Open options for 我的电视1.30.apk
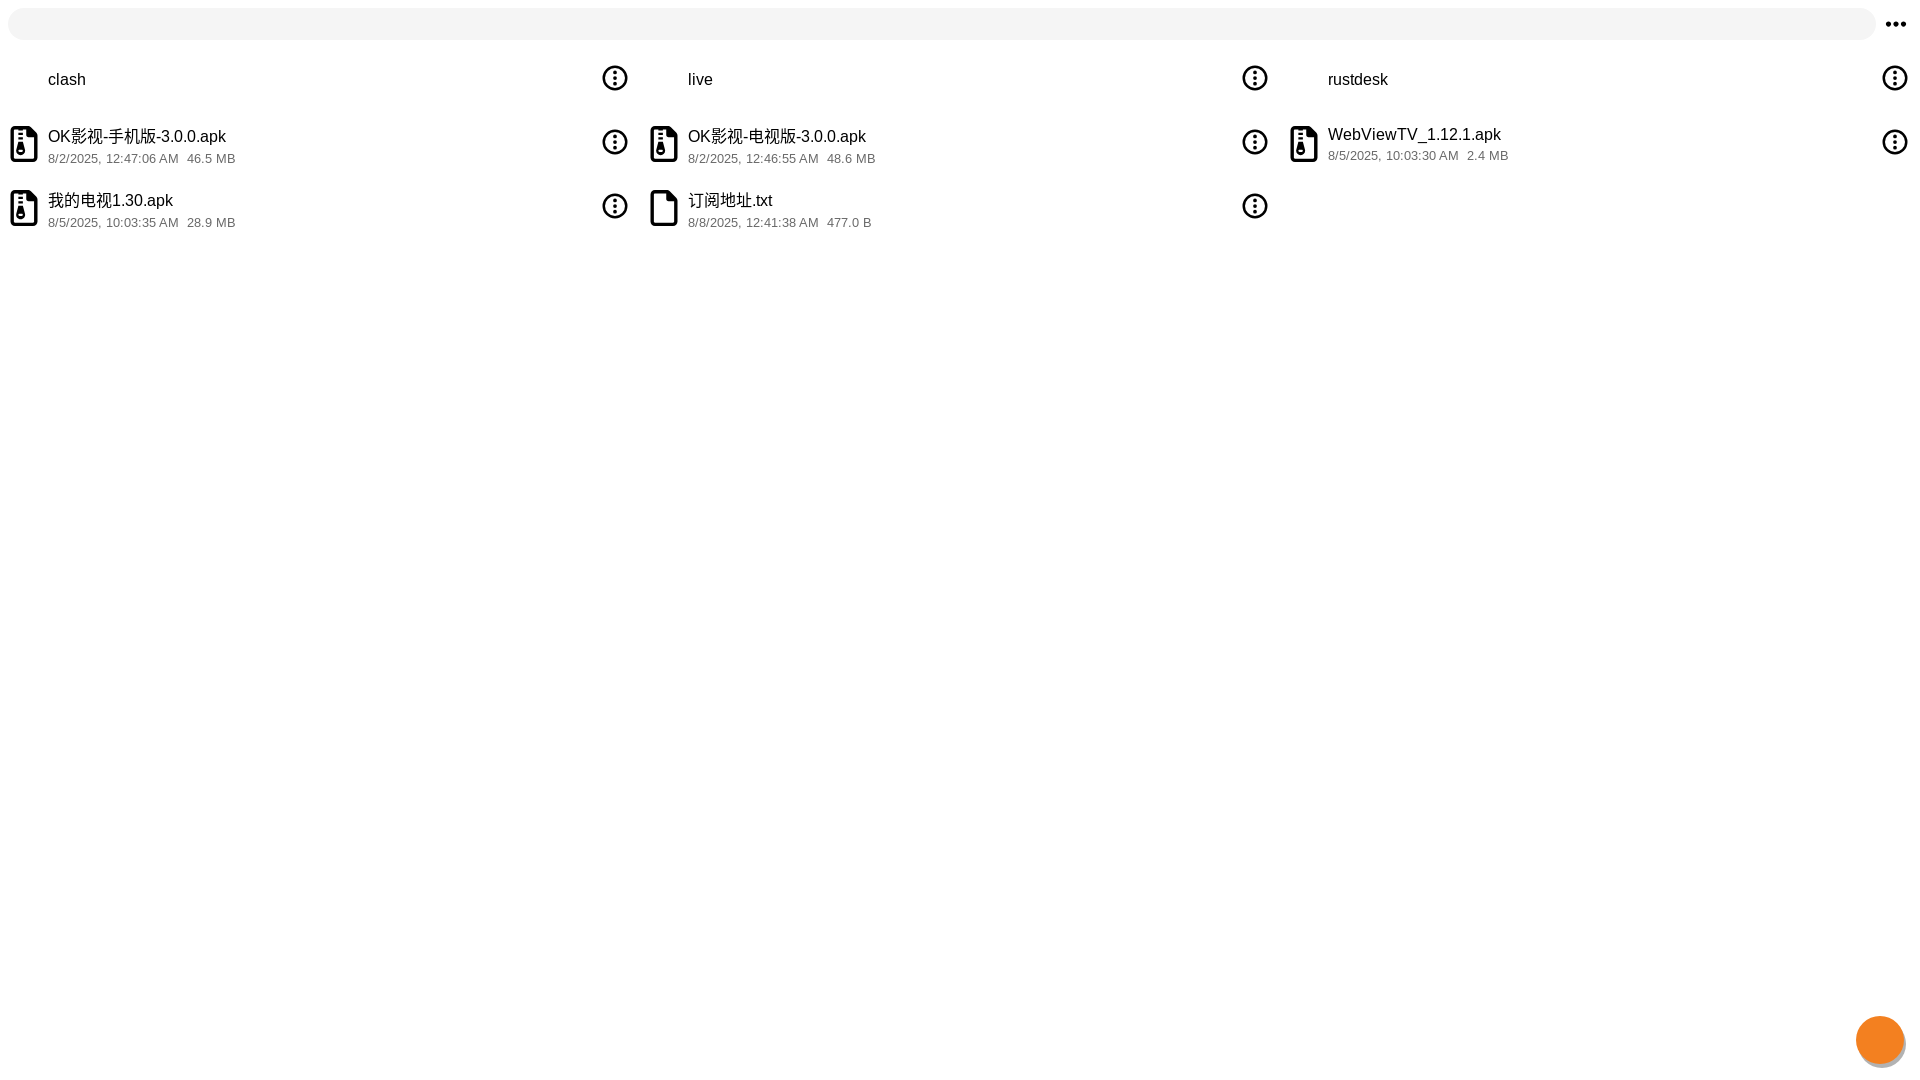 (x=615, y=206)
